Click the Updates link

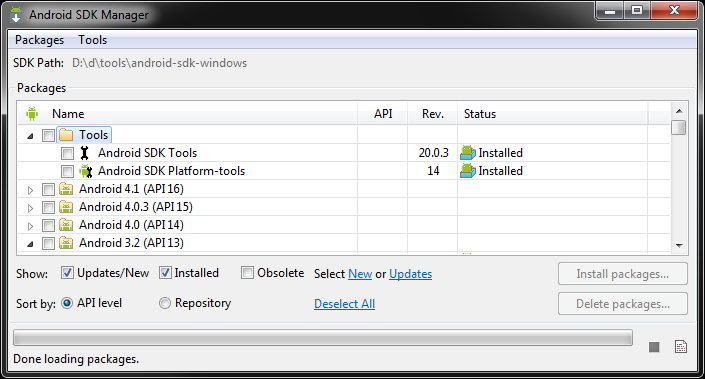(411, 274)
